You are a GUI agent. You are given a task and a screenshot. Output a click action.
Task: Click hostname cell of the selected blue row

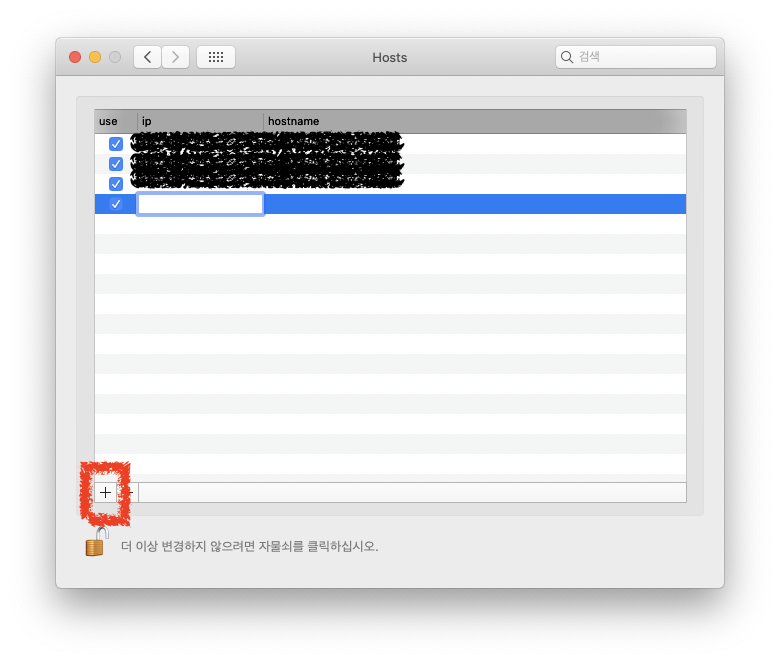tap(475, 204)
